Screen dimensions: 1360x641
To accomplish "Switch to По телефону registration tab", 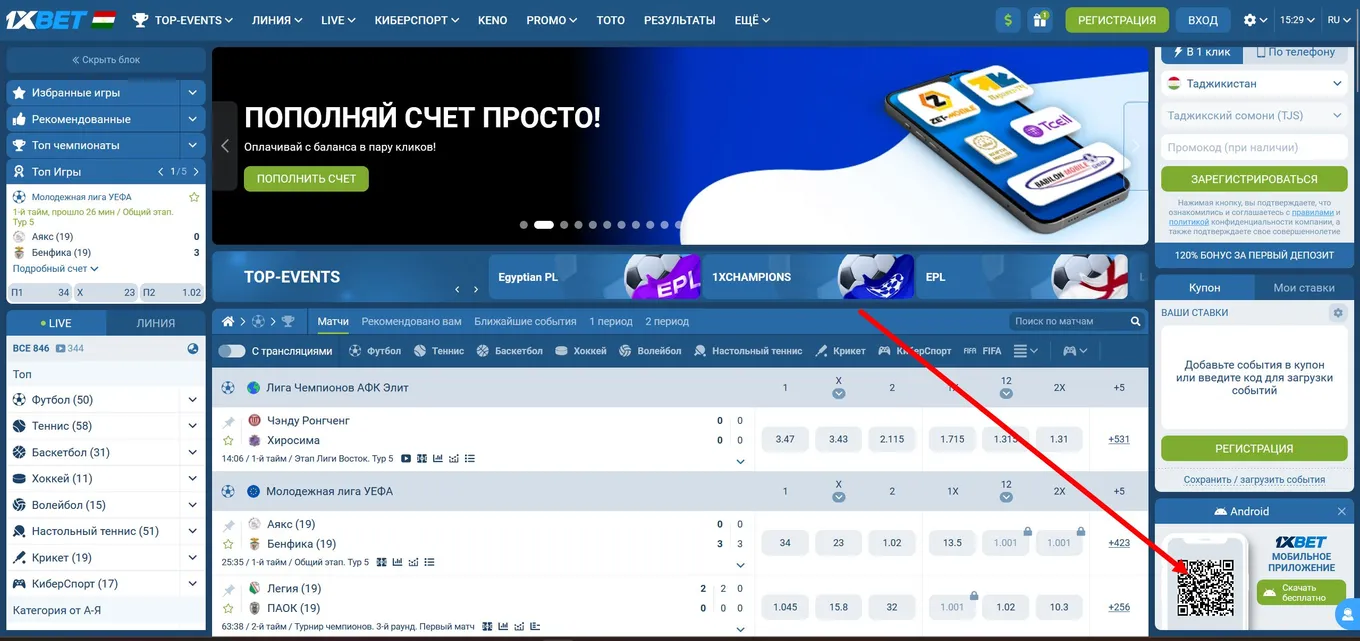I will click(x=1296, y=52).
